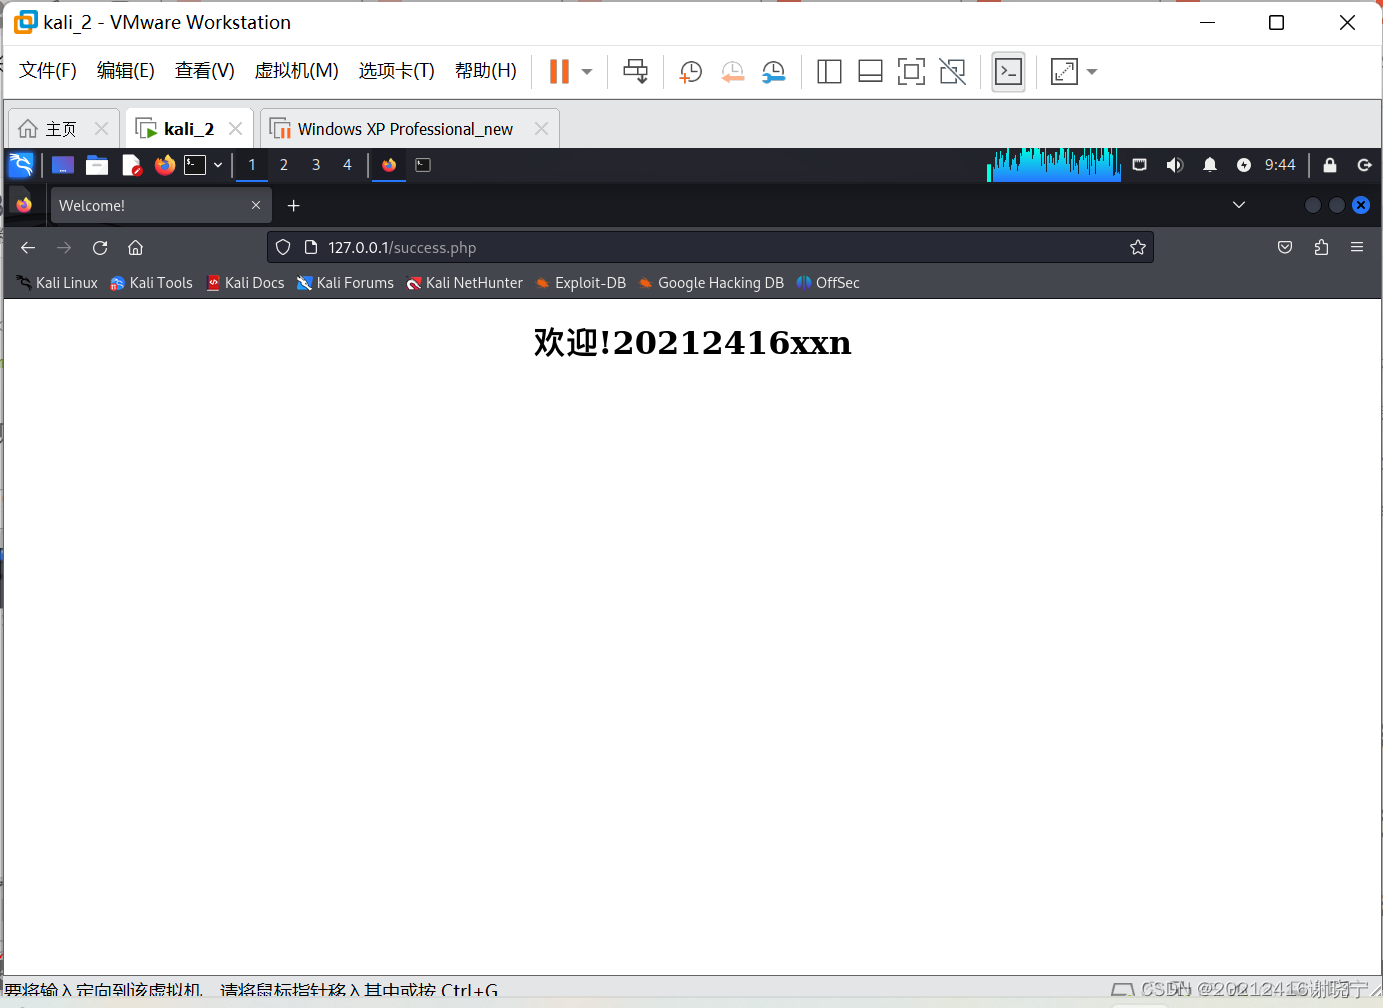Open the file manager from Kali panel
The image size is (1383, 1008).
click(97, 165)
